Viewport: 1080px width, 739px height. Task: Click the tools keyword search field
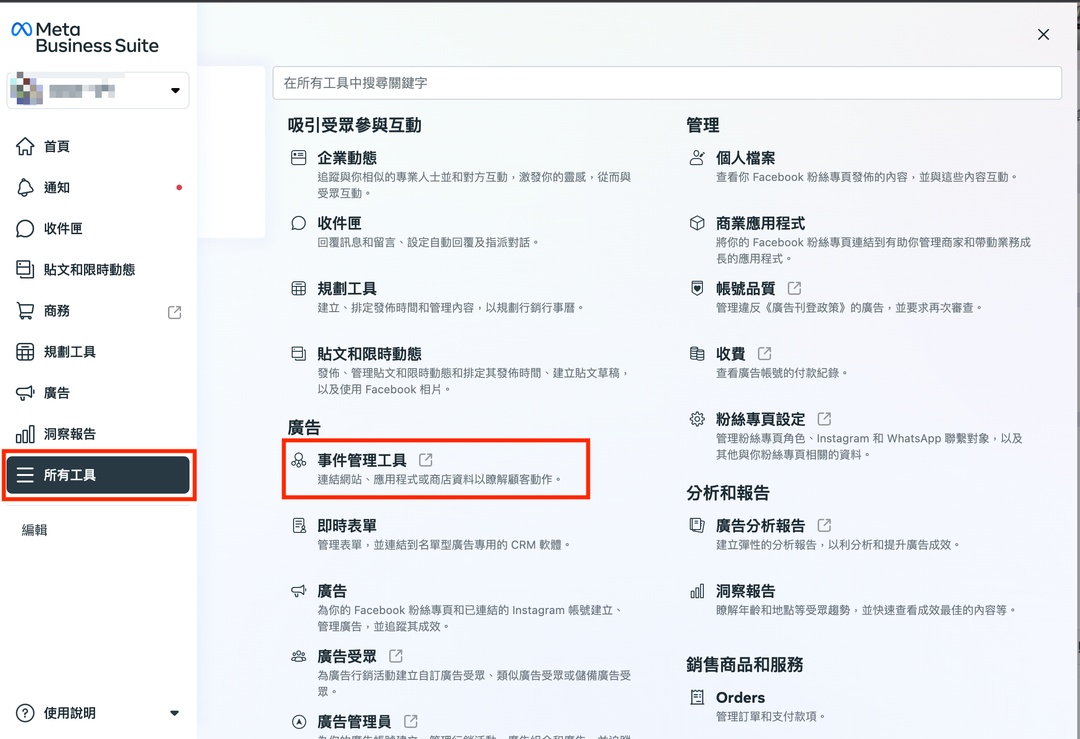pyautogui.click(x=666, y=83)
